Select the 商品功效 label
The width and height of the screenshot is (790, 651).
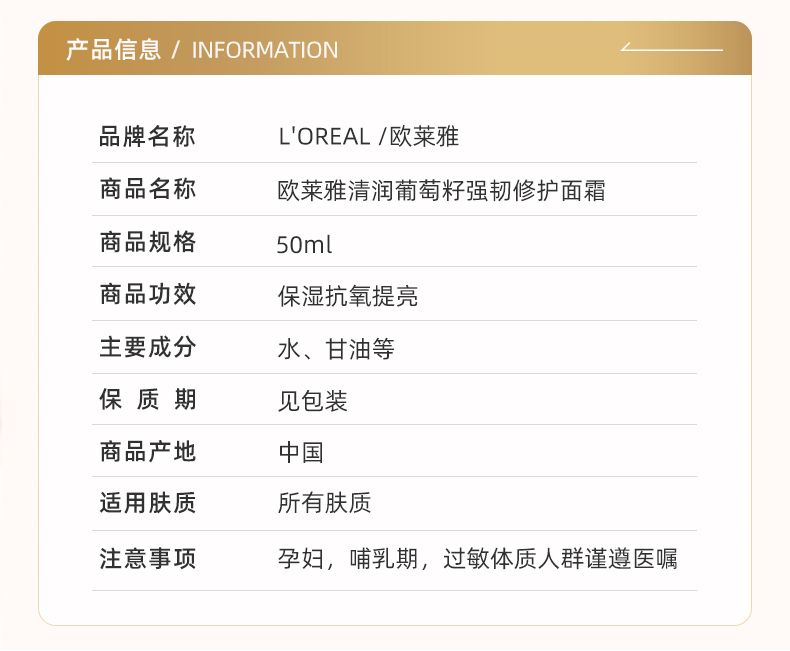pyautogui.click(x=147, y=294)
